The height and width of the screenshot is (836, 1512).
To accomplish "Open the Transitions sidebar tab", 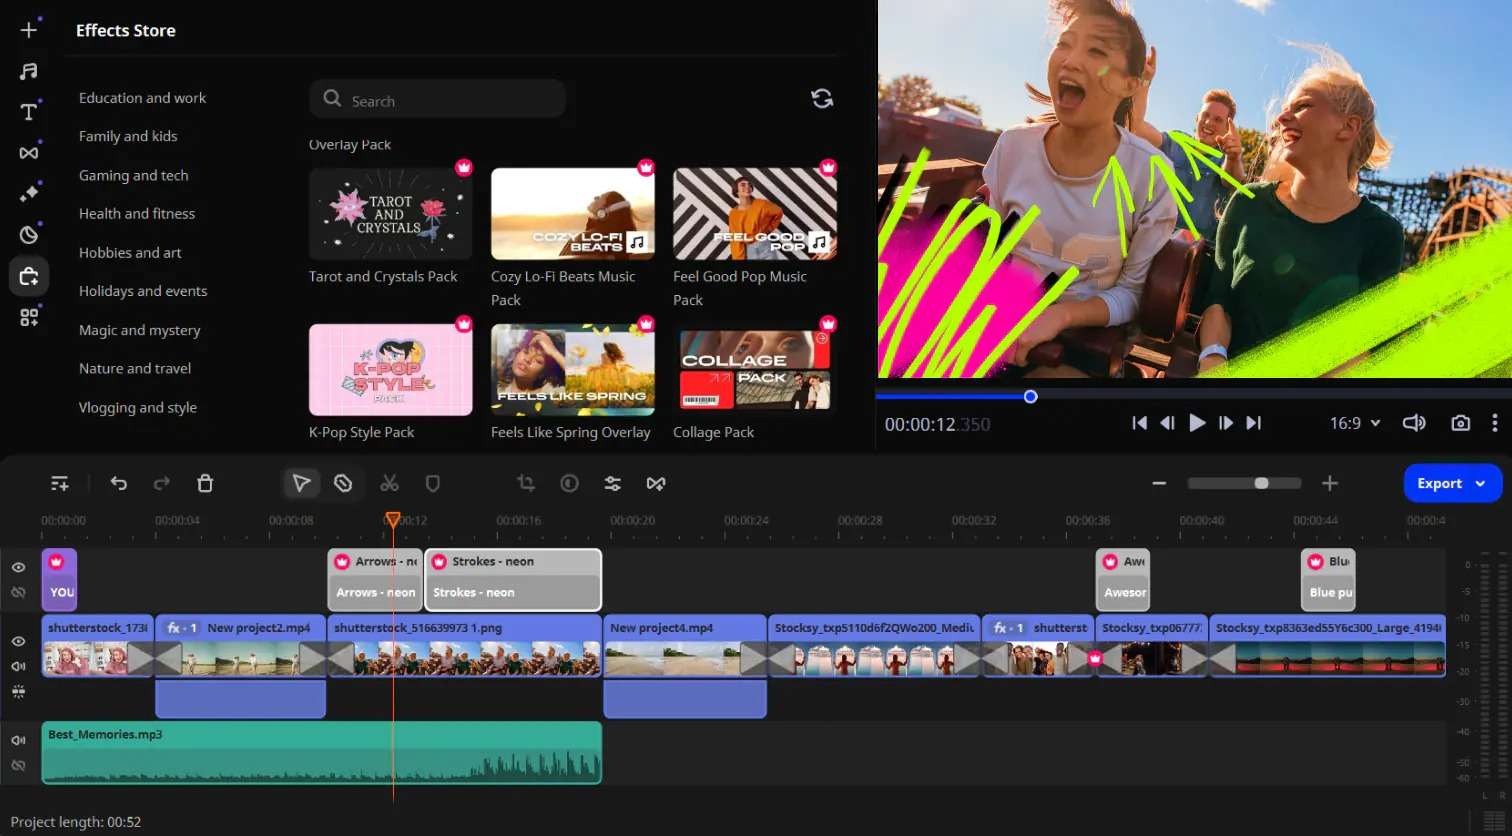I will [x=29, y=153].
